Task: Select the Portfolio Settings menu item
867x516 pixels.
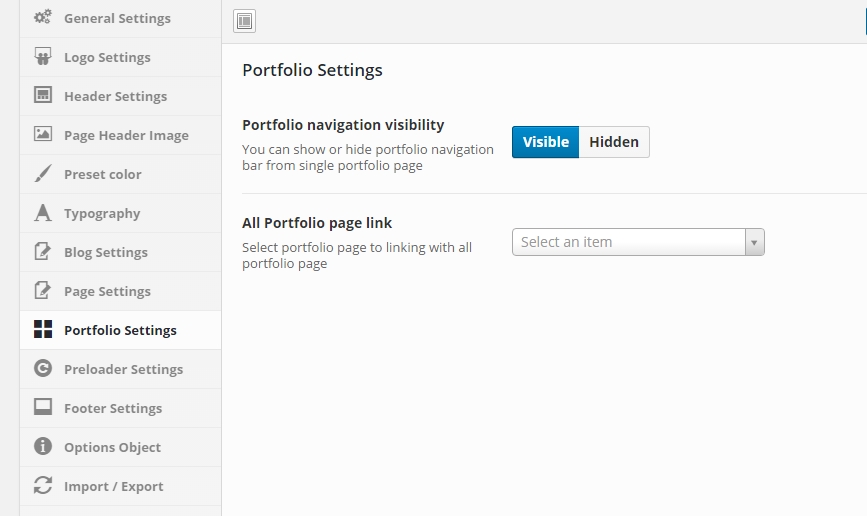Action: click(121, 330)
